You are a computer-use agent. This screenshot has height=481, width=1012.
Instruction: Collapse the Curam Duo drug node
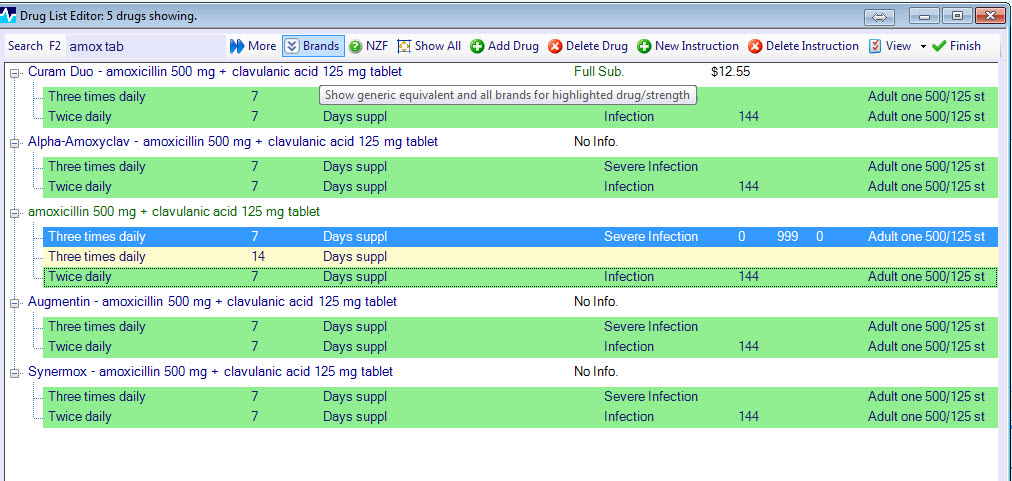(15, 73)
